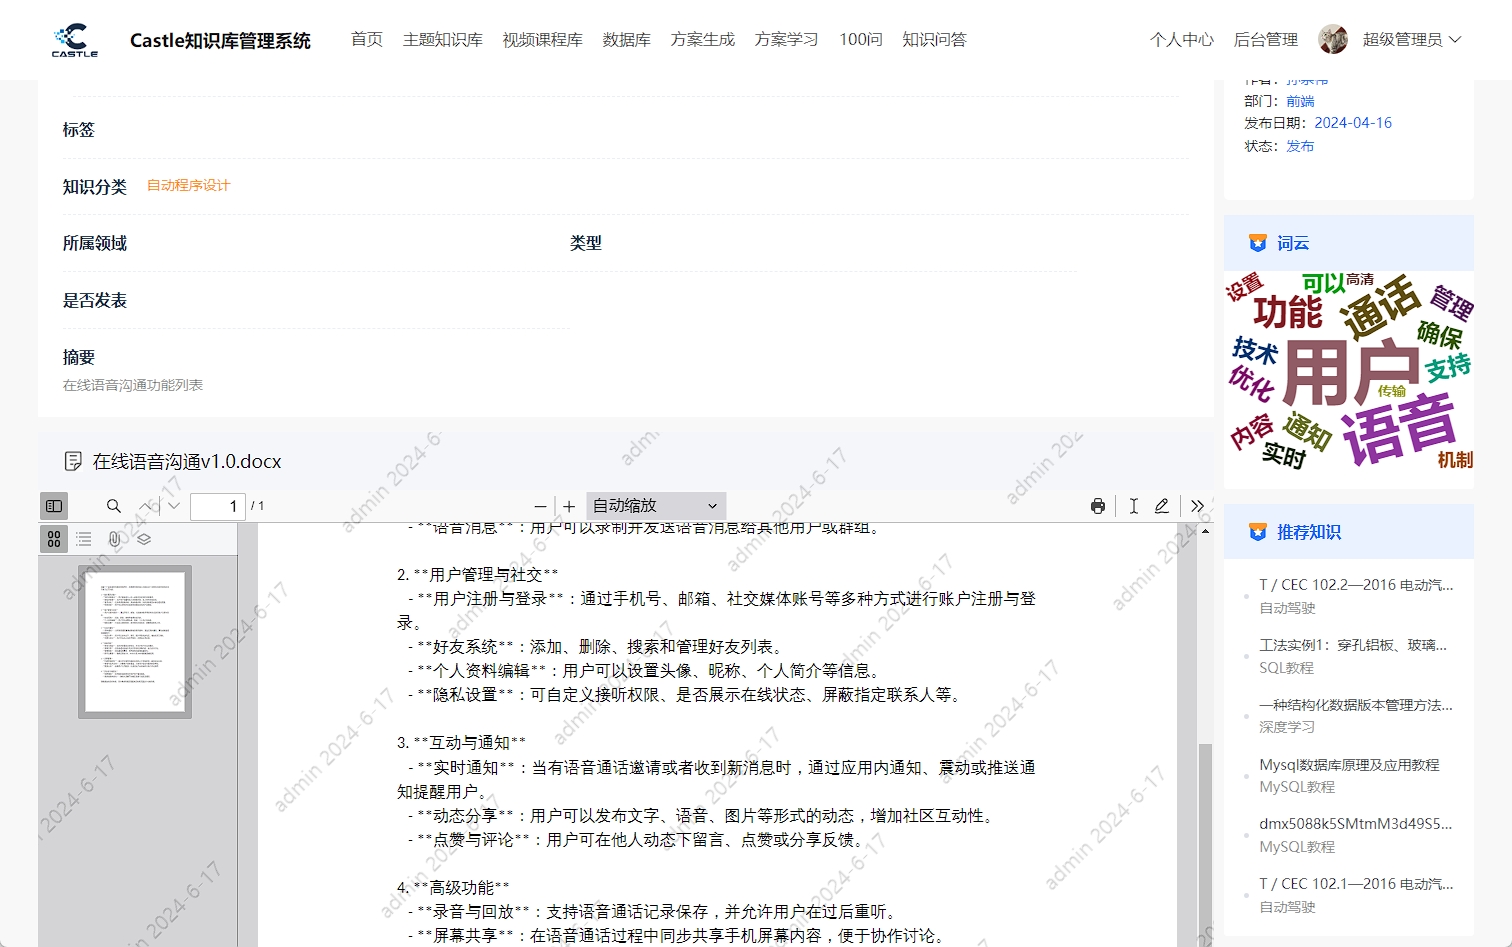Switch to the 视频课程库 menu item
Viewport: 1512px width, 947px height.
click(x=542, y=39)
